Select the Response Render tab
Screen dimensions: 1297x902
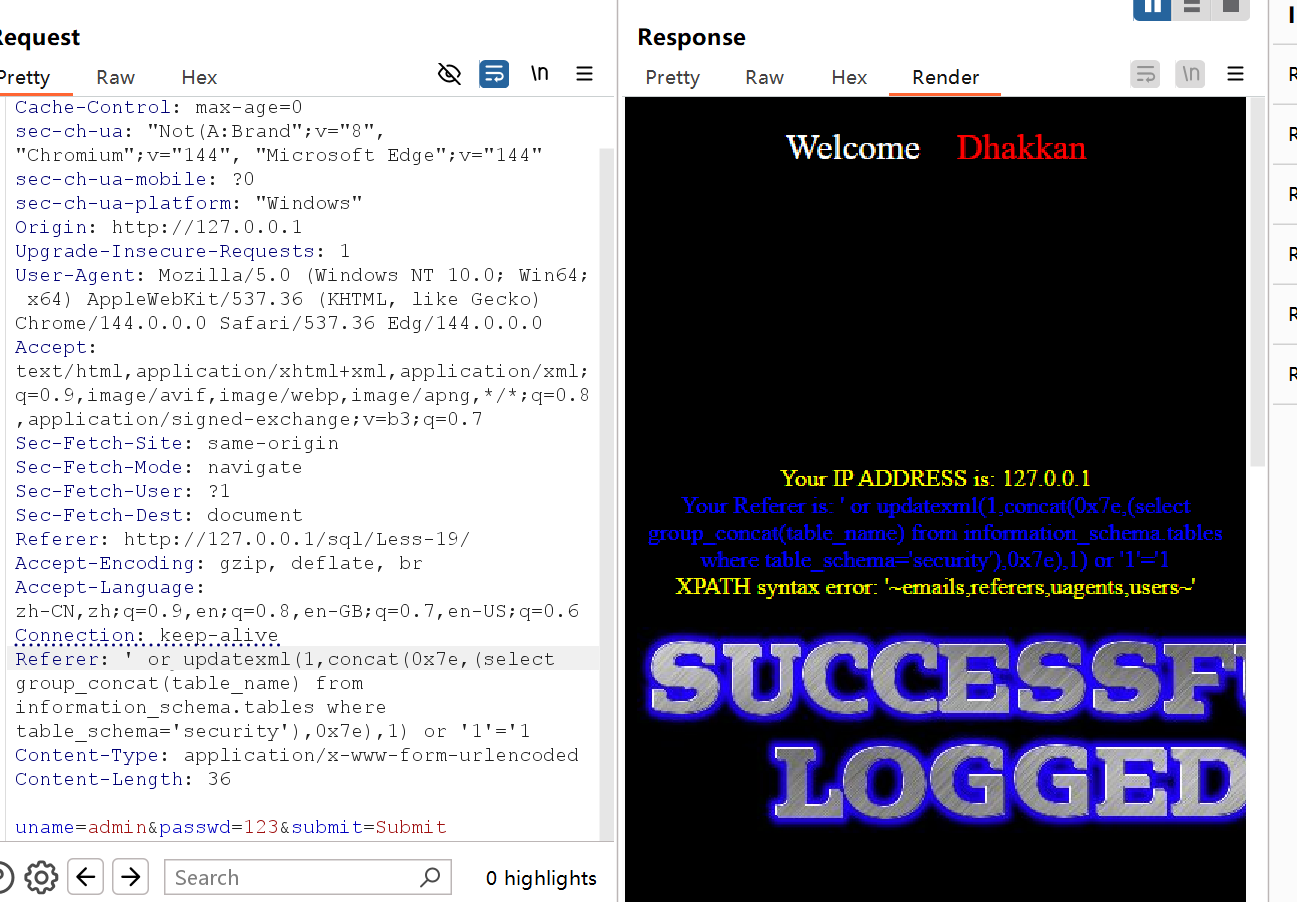pos(945,77)
